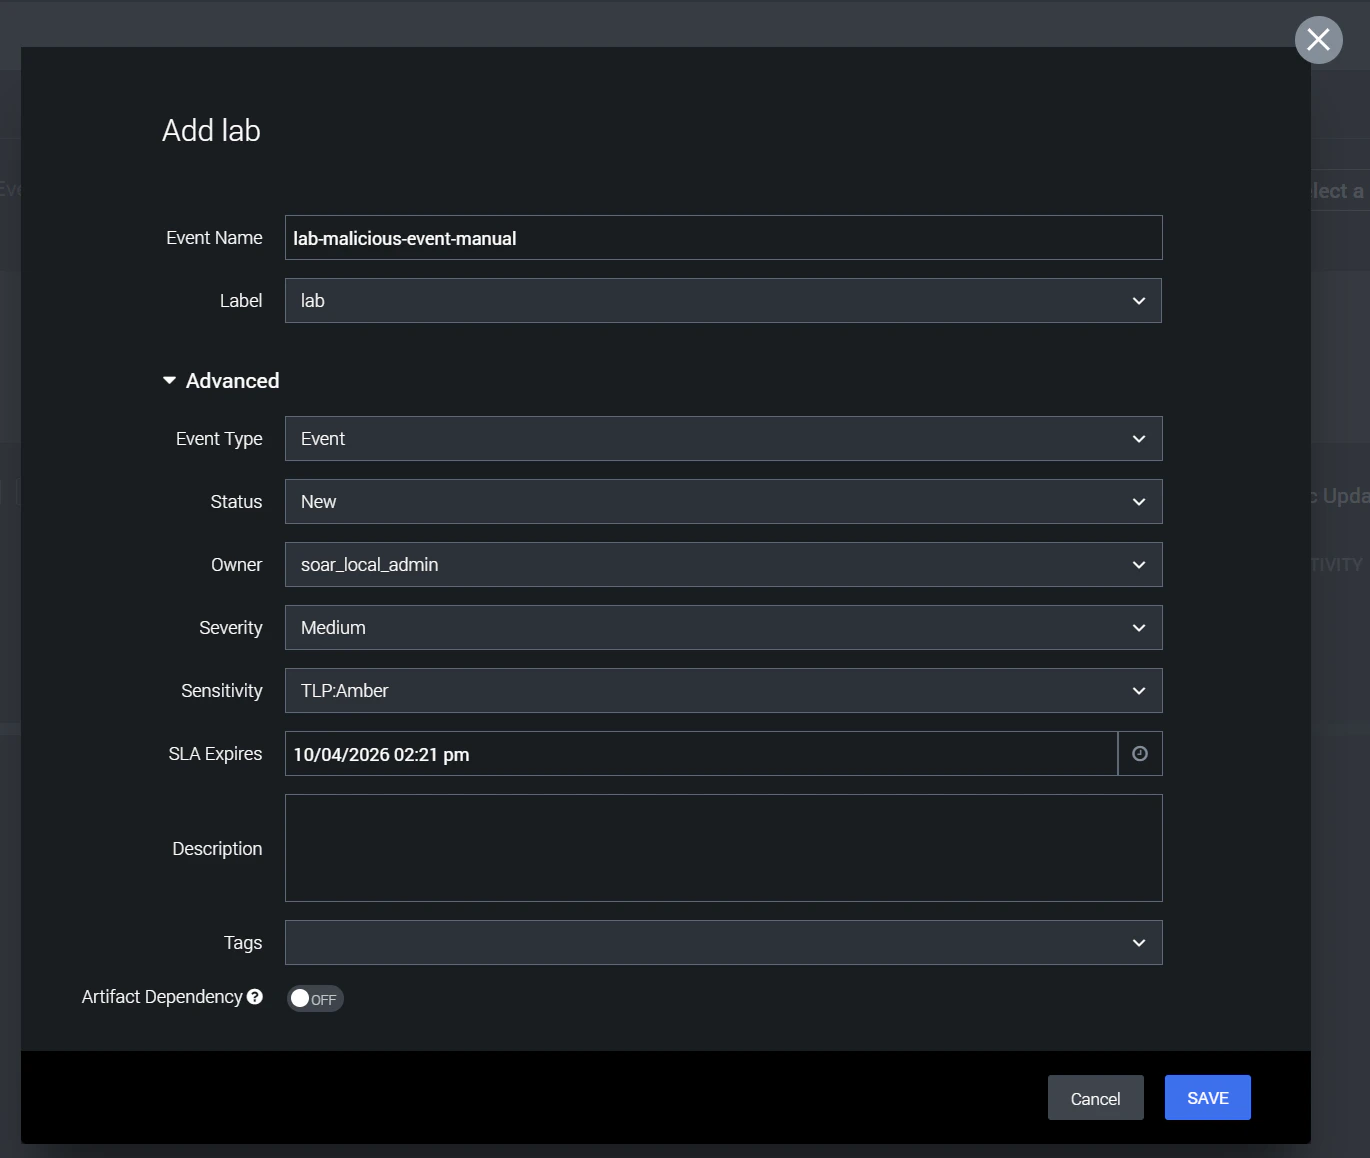Open the Event Type dropdown
This screenshot has height=1158, width=1370.
pyautogui.click(x=723, y=439)
